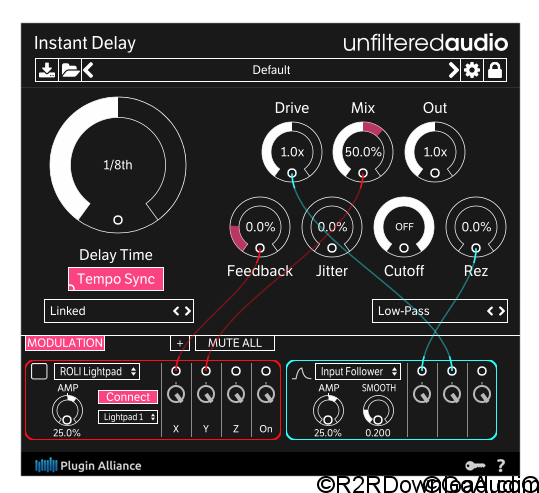This screenshot has width=539, height=493.
Task: Click the MUTE ALL button
Action: (x=235, y=343)
